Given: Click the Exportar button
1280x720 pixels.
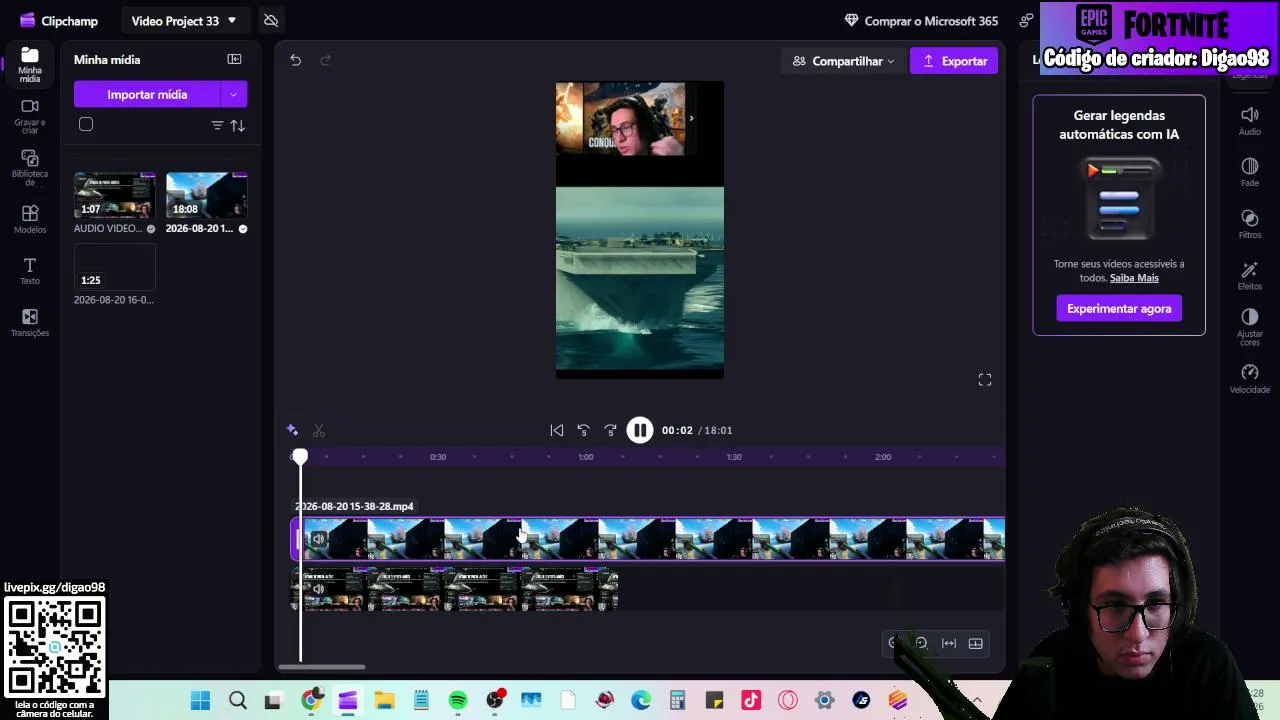Looking at the screenshot, I should tap(954, 61).
